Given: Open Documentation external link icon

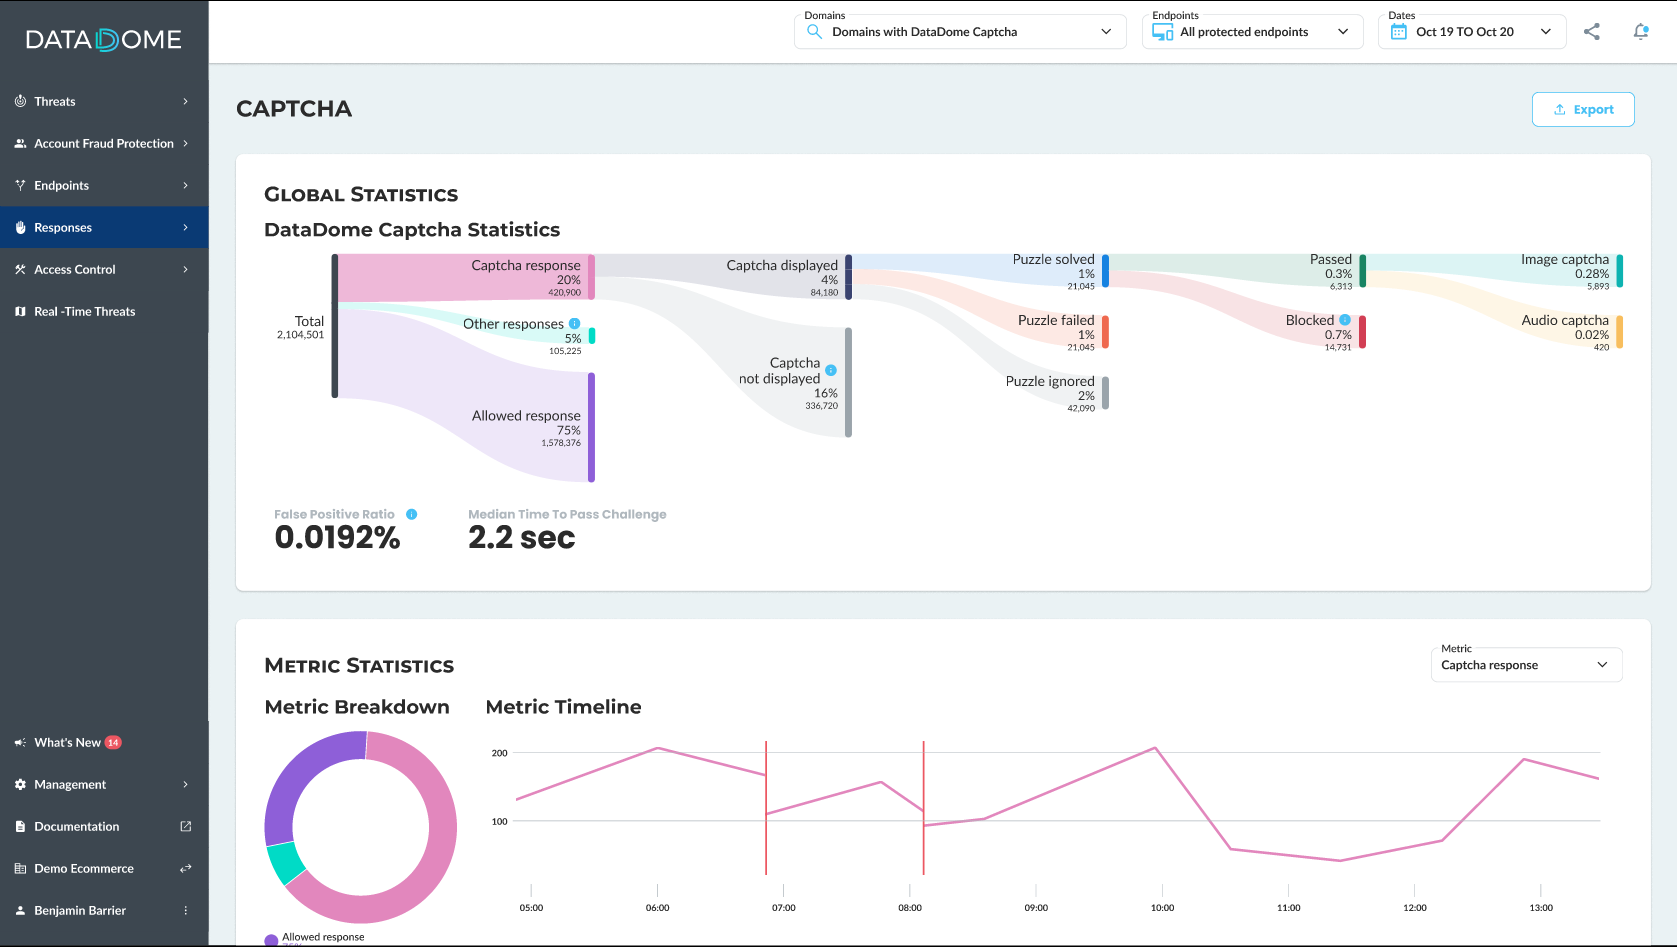Looking at the screenshot, I should coord(185,826).
